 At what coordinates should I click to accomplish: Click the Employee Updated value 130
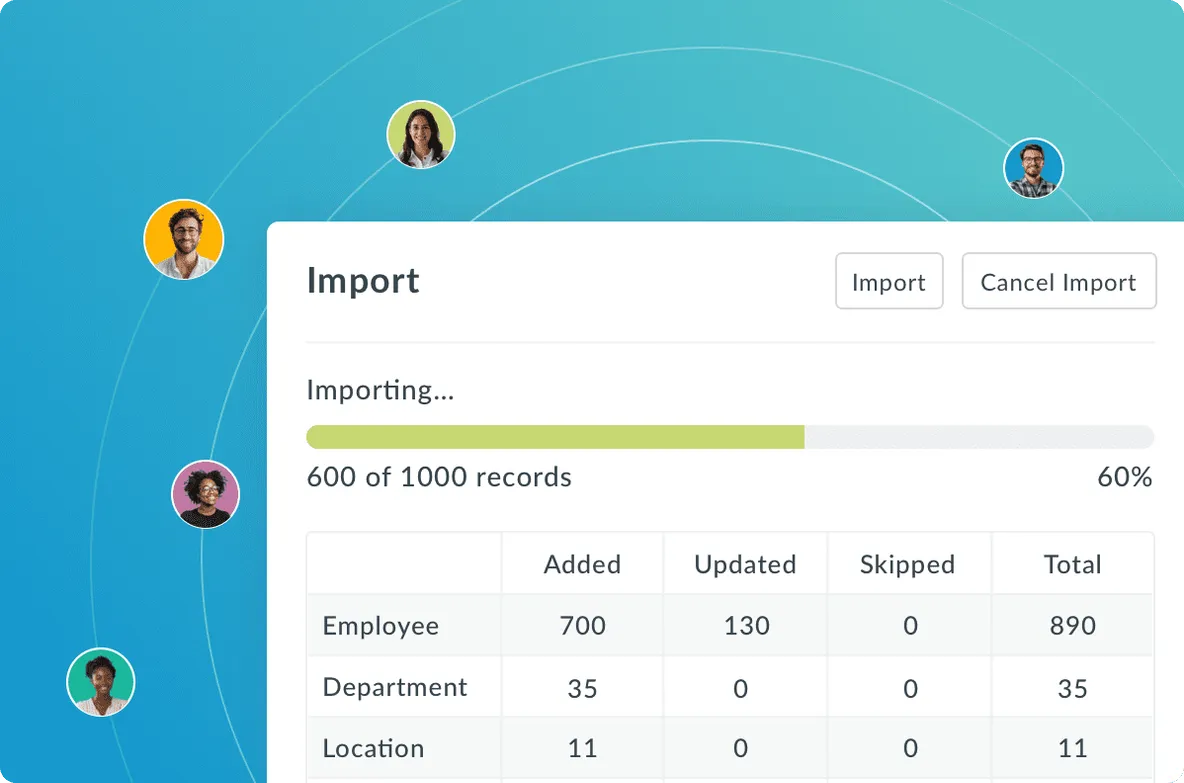tap(747, 625)
